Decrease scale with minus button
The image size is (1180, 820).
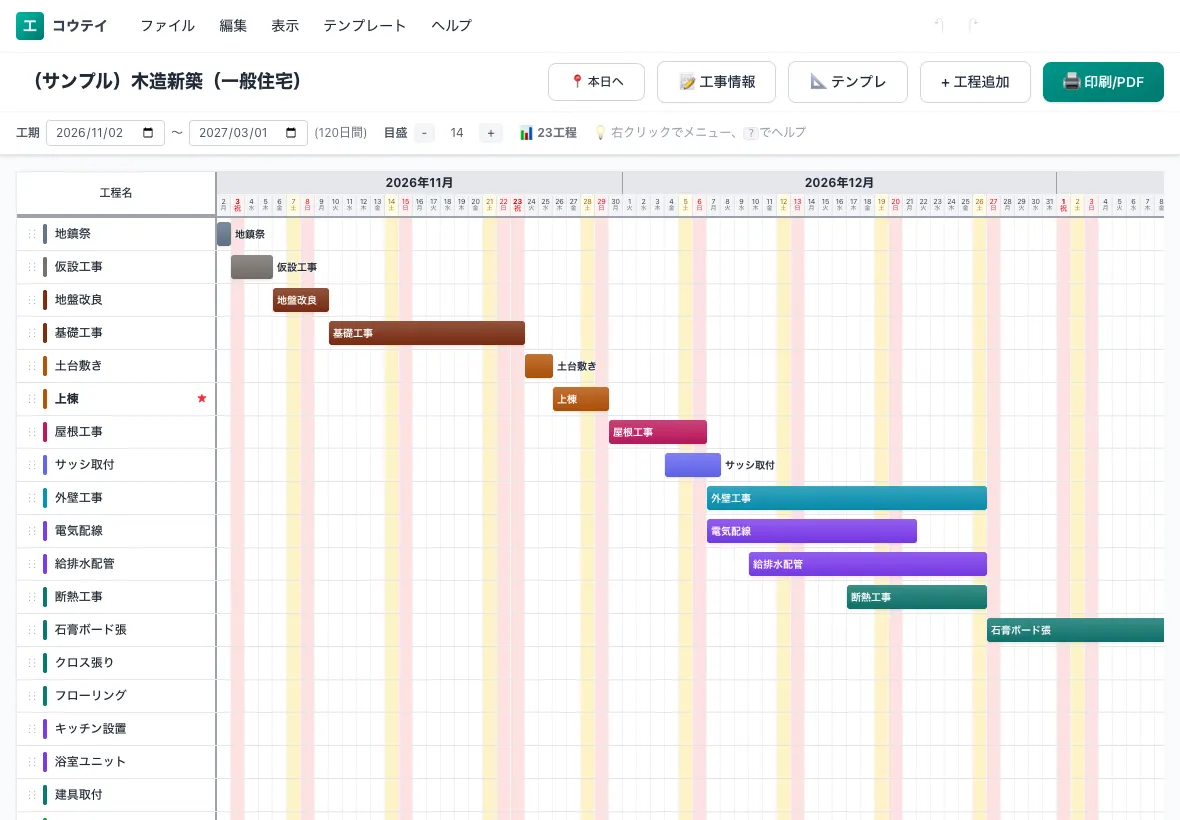(x=424, y=133)
